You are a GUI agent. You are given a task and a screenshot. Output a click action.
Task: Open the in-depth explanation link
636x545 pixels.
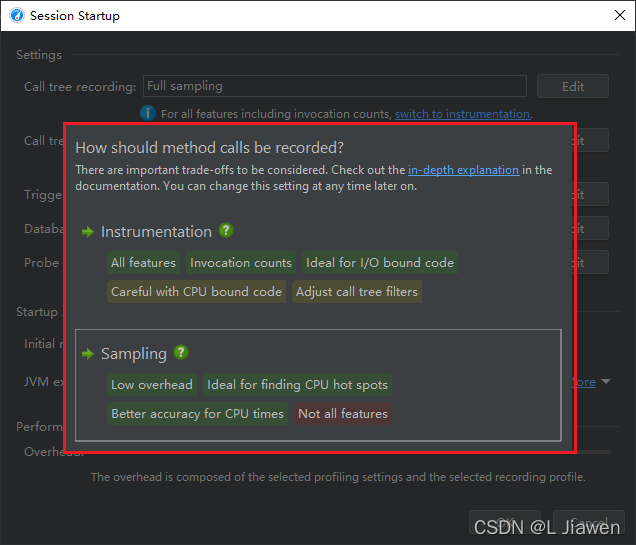(463, 170)
